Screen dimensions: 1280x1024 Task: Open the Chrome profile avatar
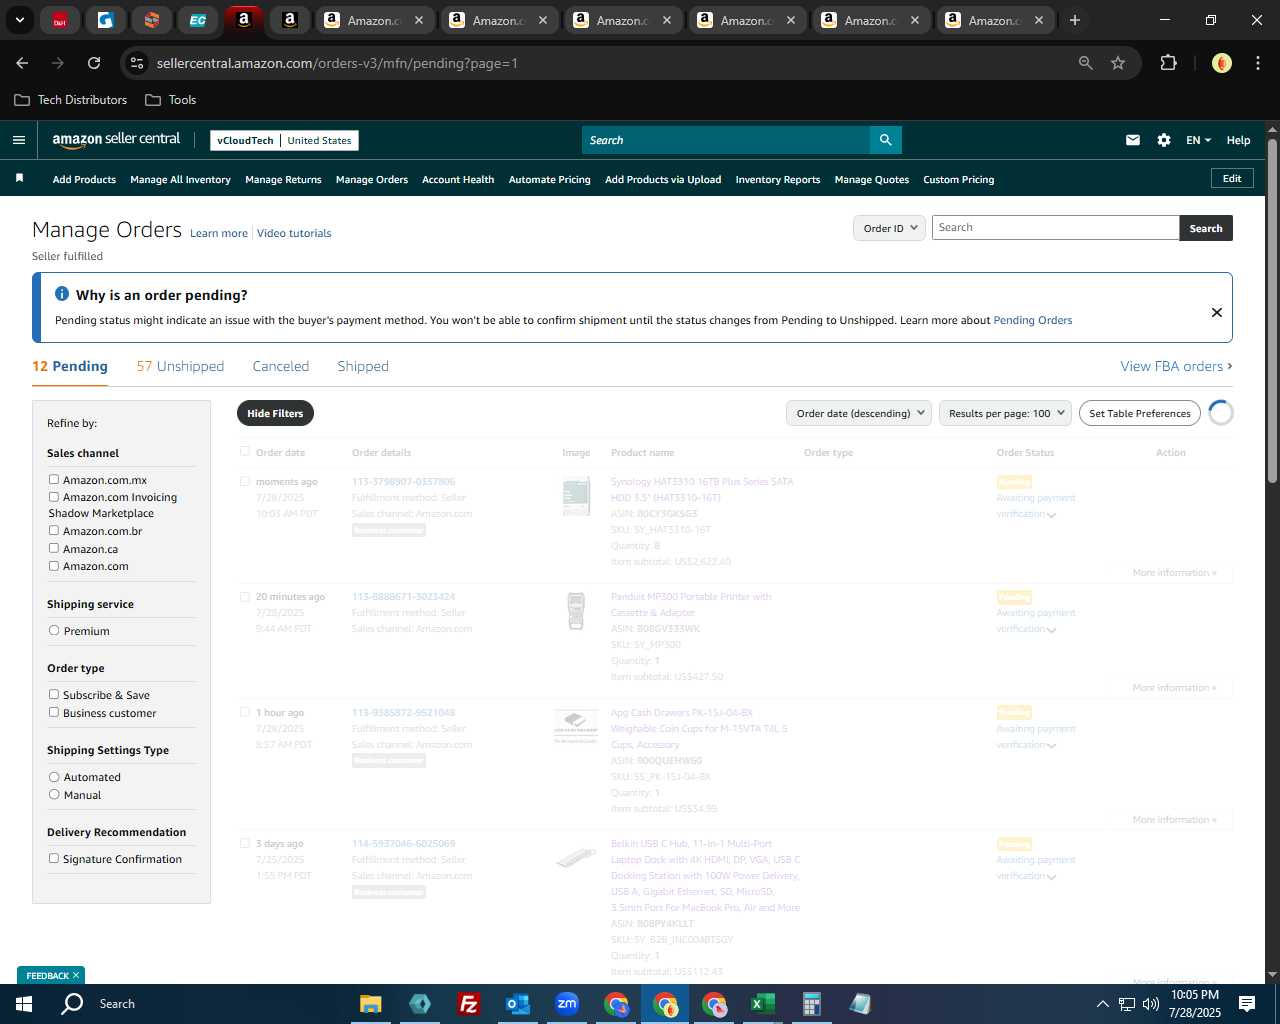[1222, 63]
